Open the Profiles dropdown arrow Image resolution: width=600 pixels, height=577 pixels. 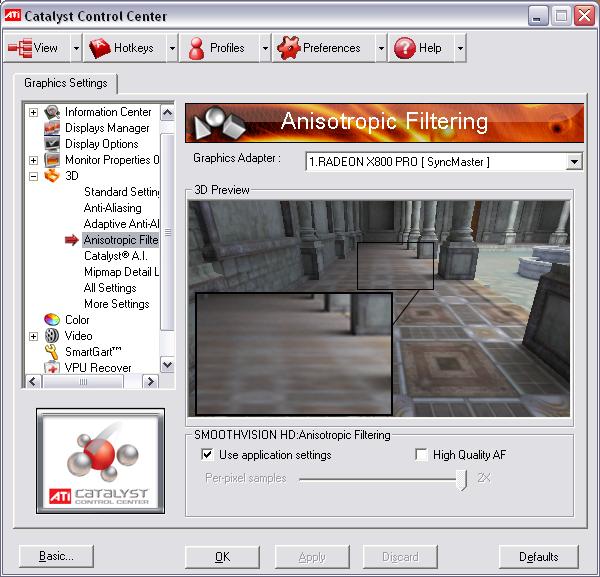[265, 48]
